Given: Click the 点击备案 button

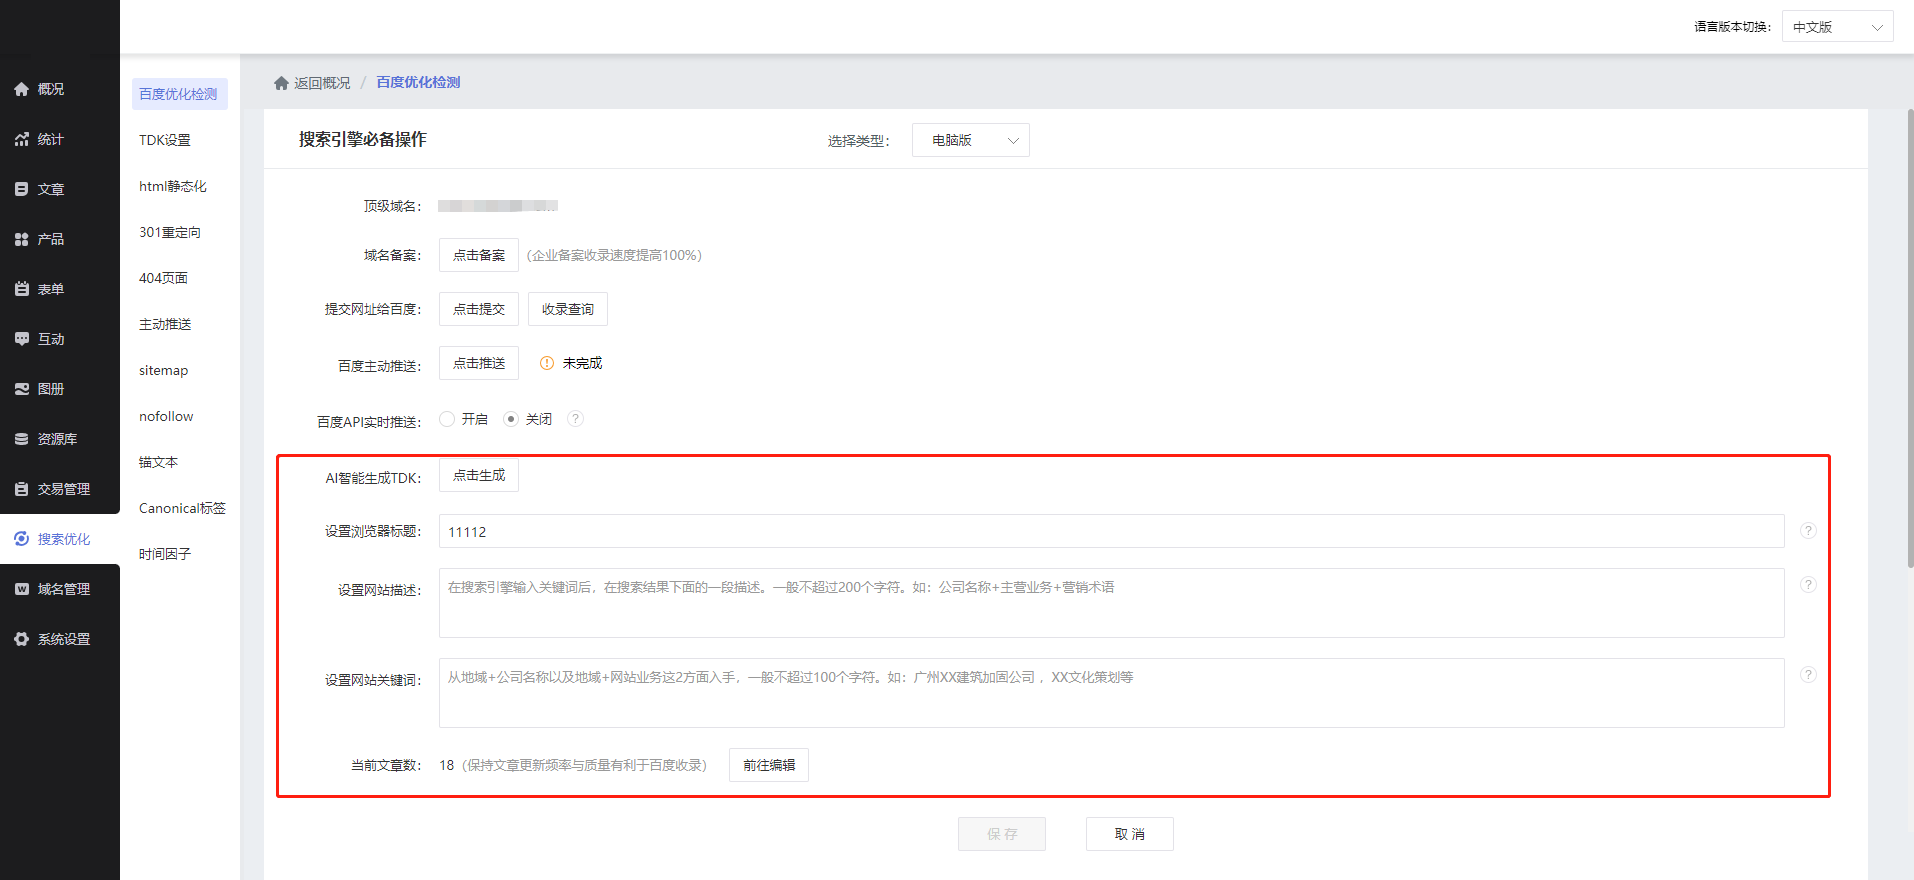Looking at the screenshot, I should pos(479,255).
